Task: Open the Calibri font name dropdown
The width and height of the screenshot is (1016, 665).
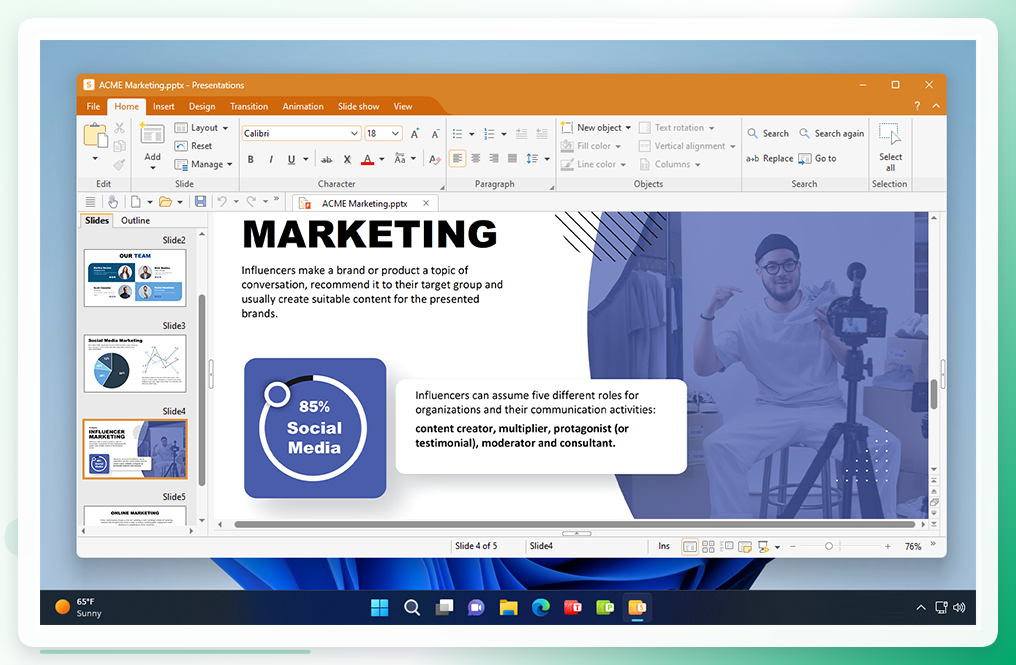Action: coord(354,134)
